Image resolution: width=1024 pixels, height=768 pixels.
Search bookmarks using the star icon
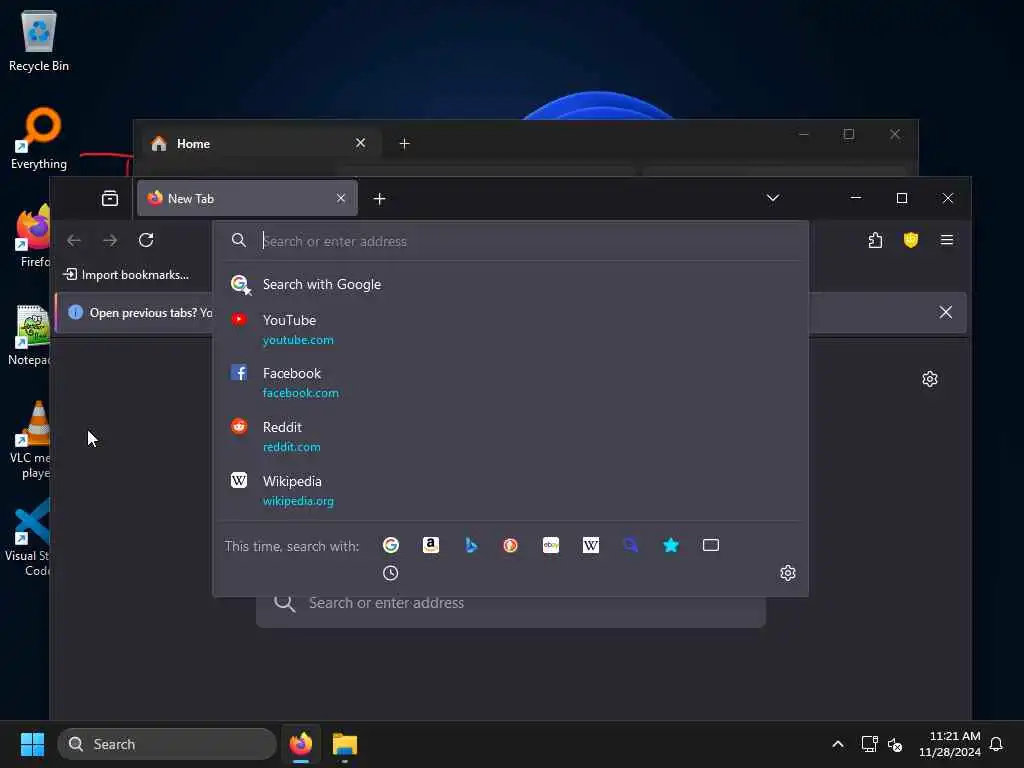click(671, 545)
